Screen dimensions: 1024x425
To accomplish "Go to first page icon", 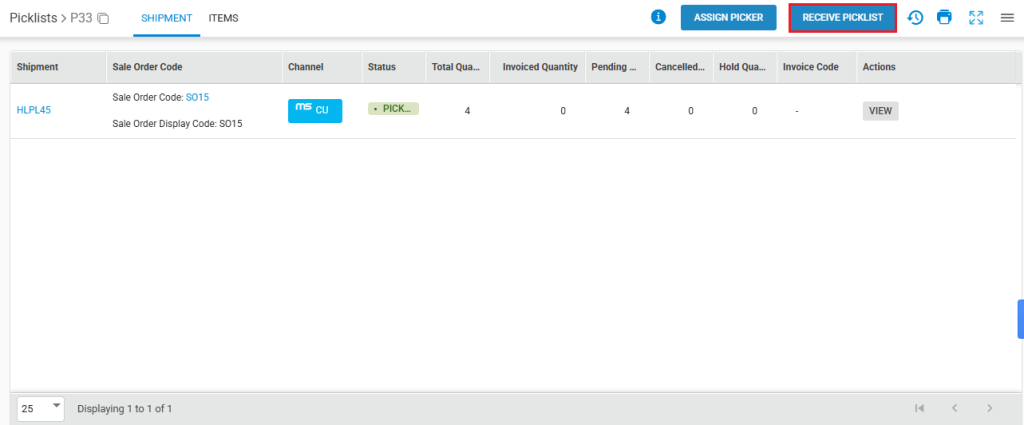I will [920, 408].
